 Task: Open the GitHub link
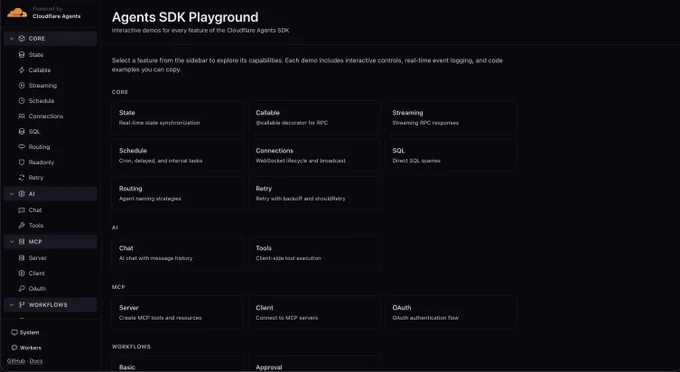point(16,361)
